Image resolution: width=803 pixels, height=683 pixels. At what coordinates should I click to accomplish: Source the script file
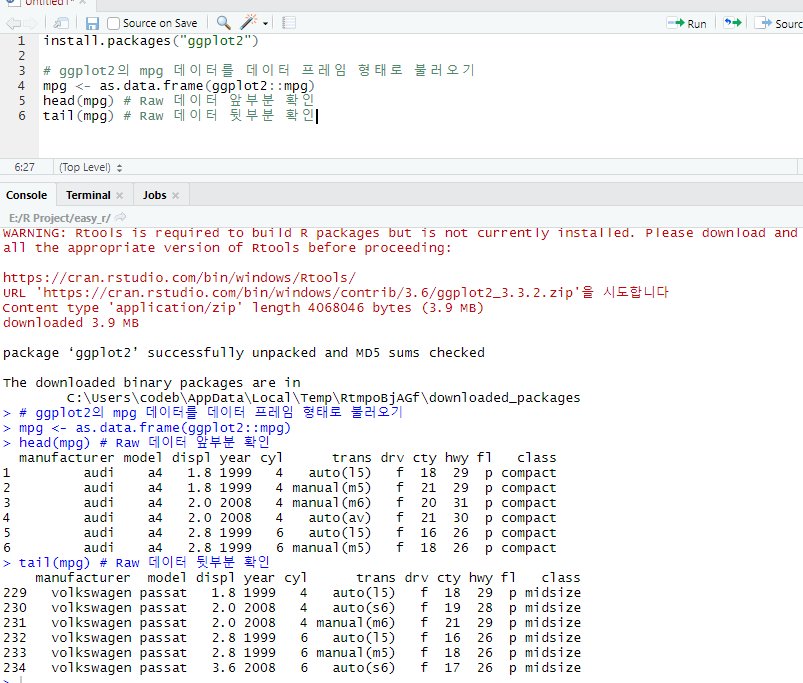(777, 24)
